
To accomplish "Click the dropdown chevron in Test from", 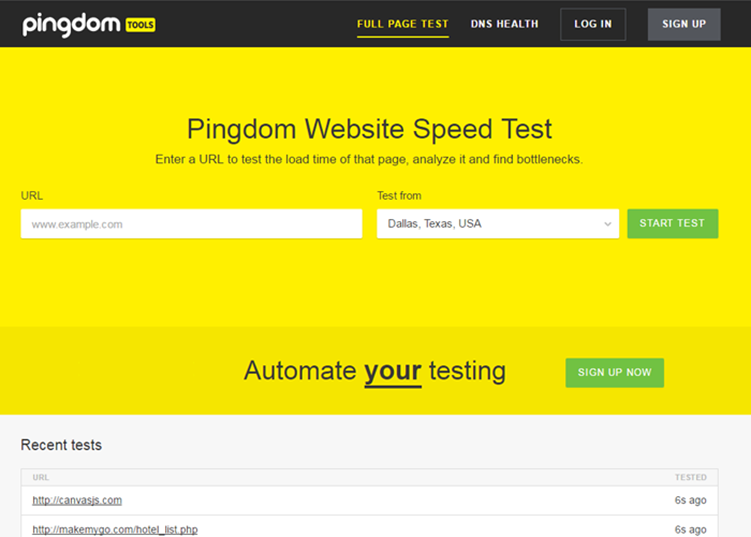I will (x=607, y=224).
